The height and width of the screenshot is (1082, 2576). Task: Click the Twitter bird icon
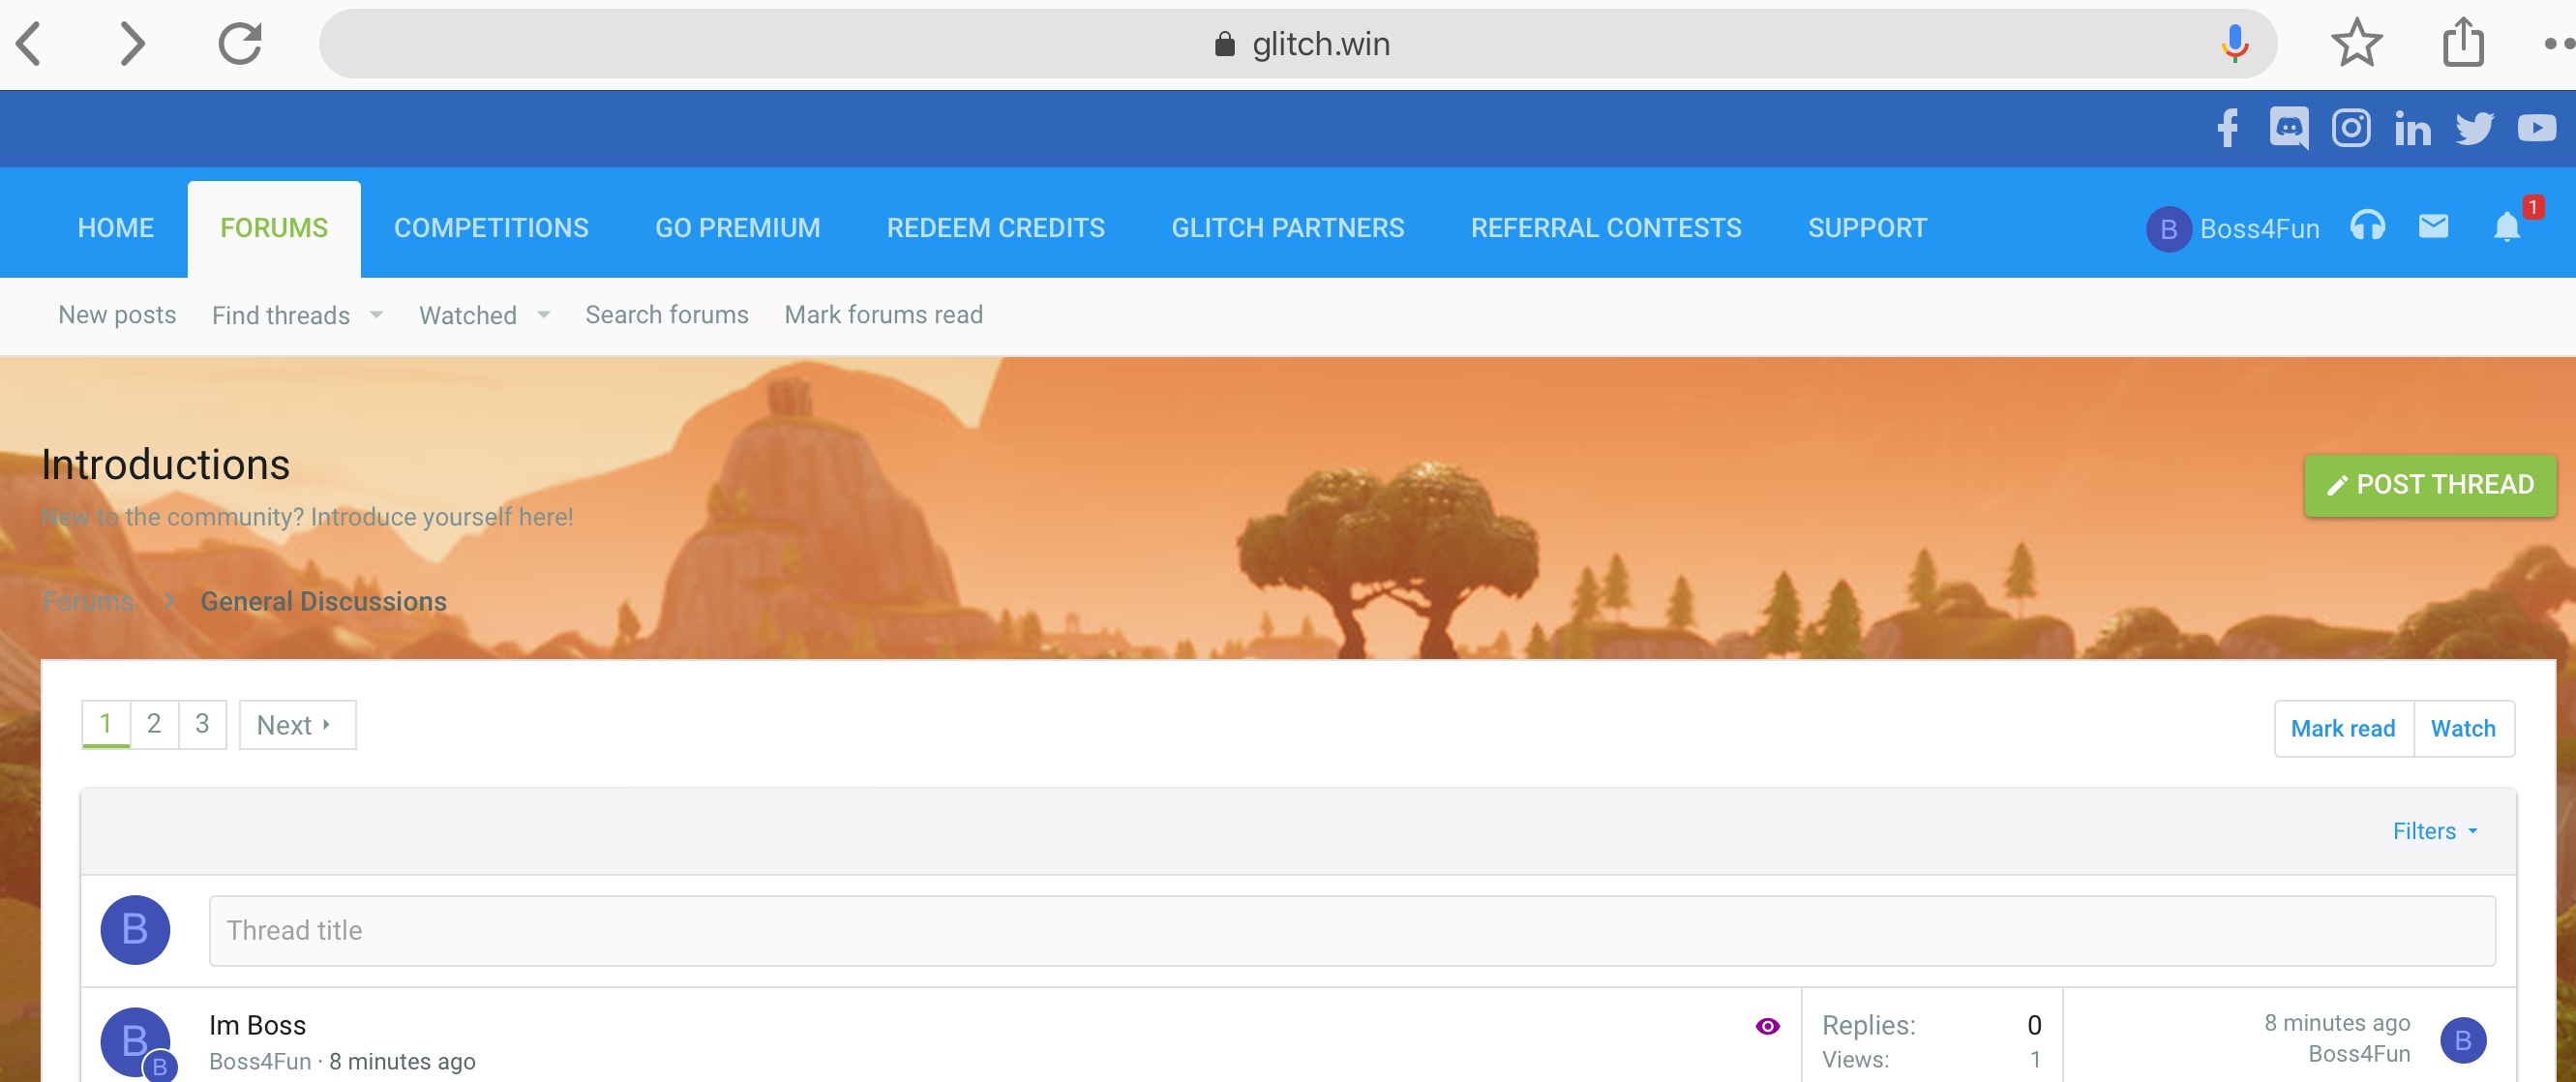click(x=2474, y=128)
